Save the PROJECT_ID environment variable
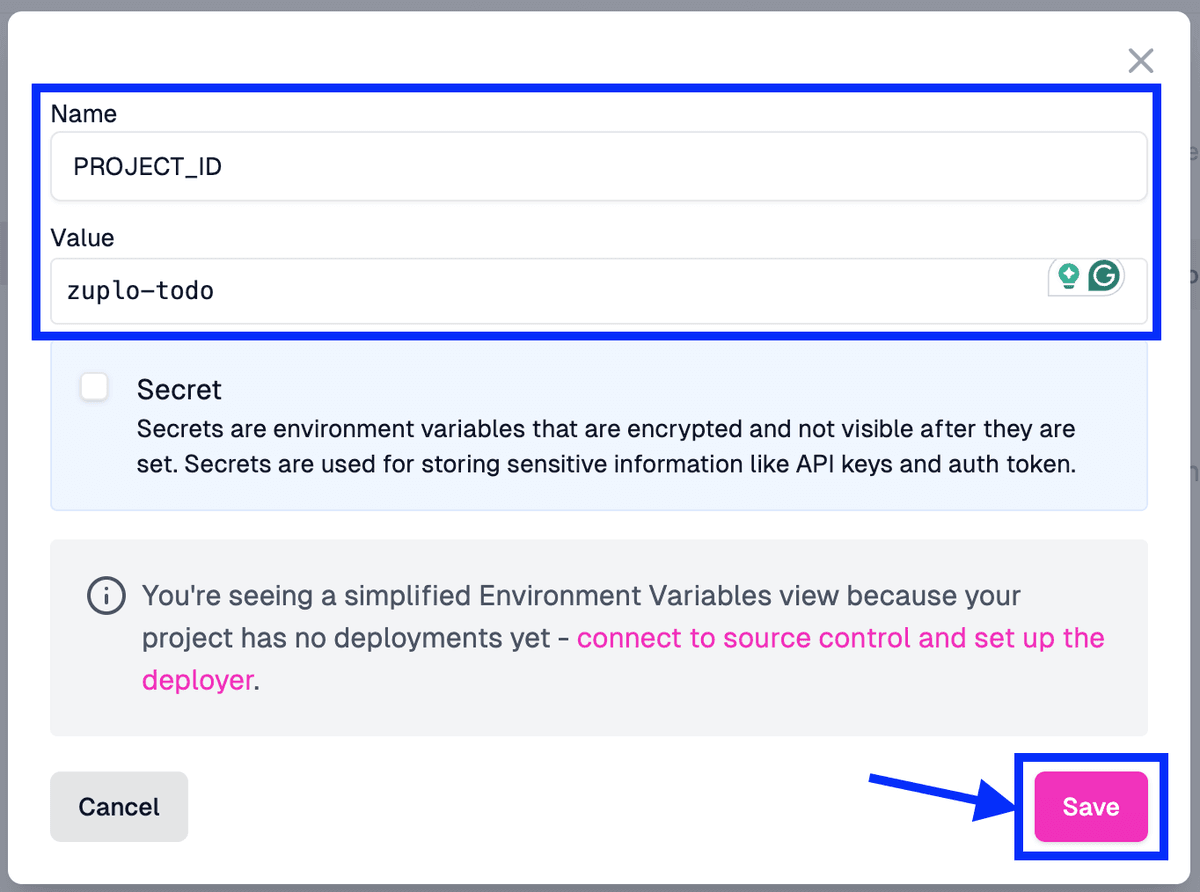 [x=1090, y=806]
